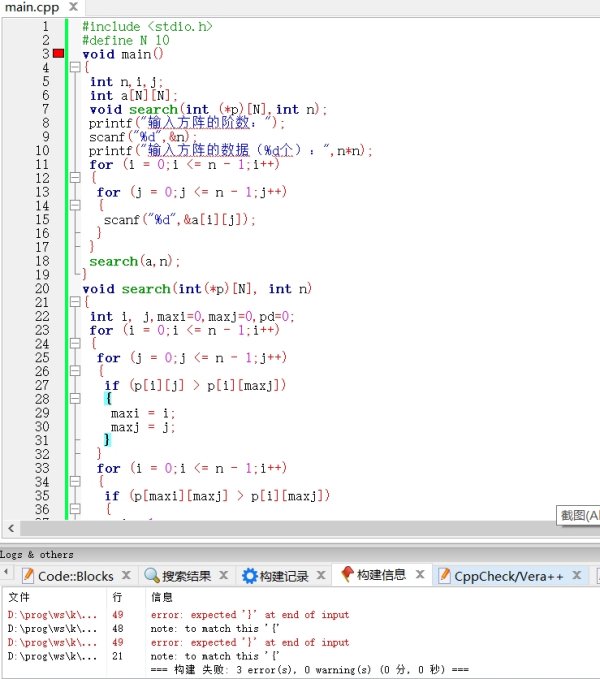Collapse the search function fold at line 21

pyautogui.click(x=74, y=302)
